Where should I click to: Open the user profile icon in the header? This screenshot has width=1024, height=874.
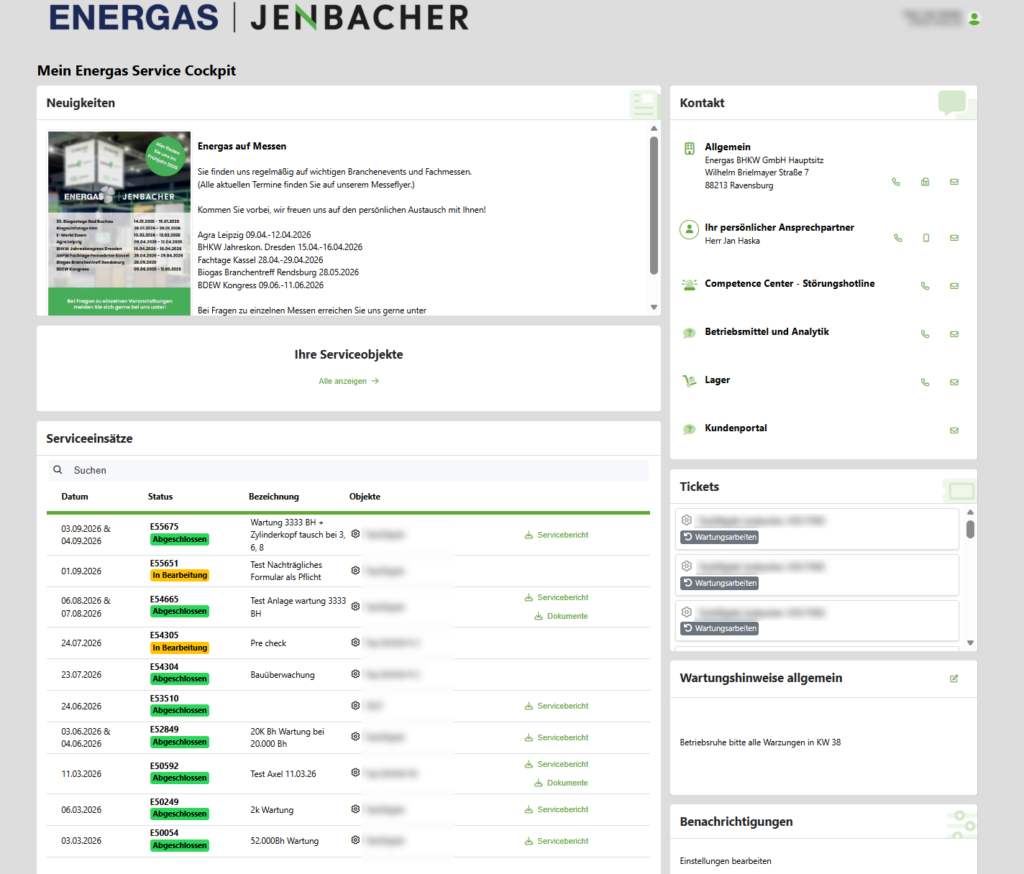974,19
